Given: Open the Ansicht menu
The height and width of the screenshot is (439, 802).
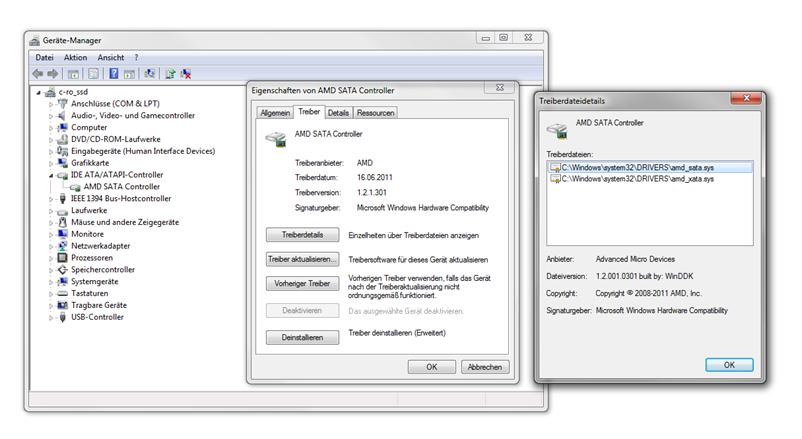Looking at the screenshot, I should [110, 58].
